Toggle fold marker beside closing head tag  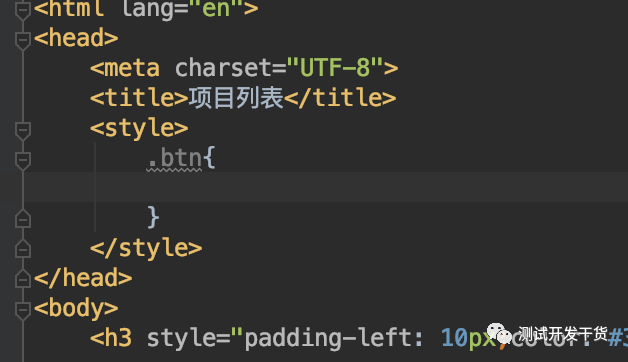coord(23,279)
